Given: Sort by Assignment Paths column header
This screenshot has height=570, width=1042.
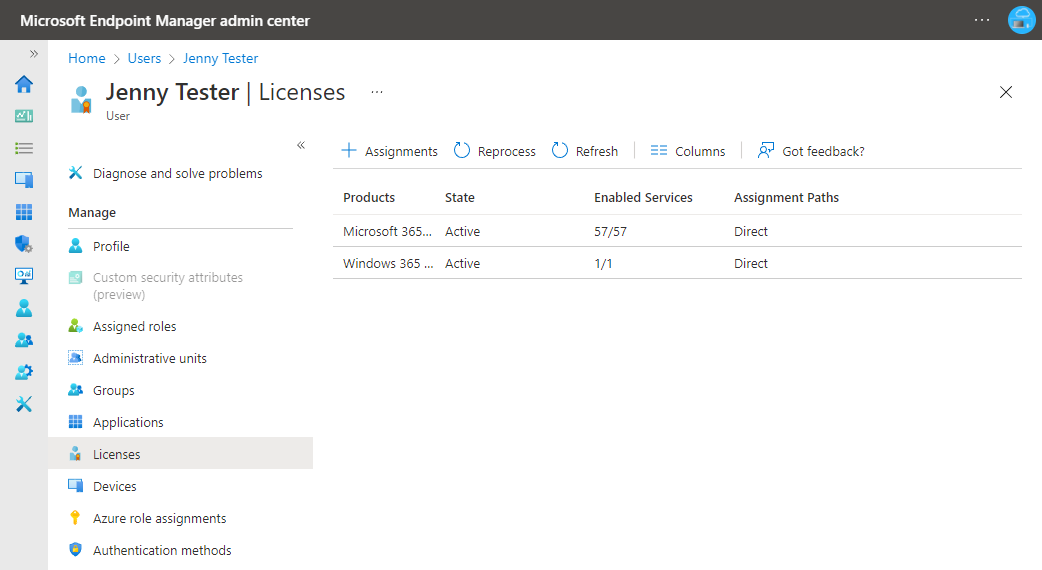Looking at the screenshot, I should click(786, 197).
